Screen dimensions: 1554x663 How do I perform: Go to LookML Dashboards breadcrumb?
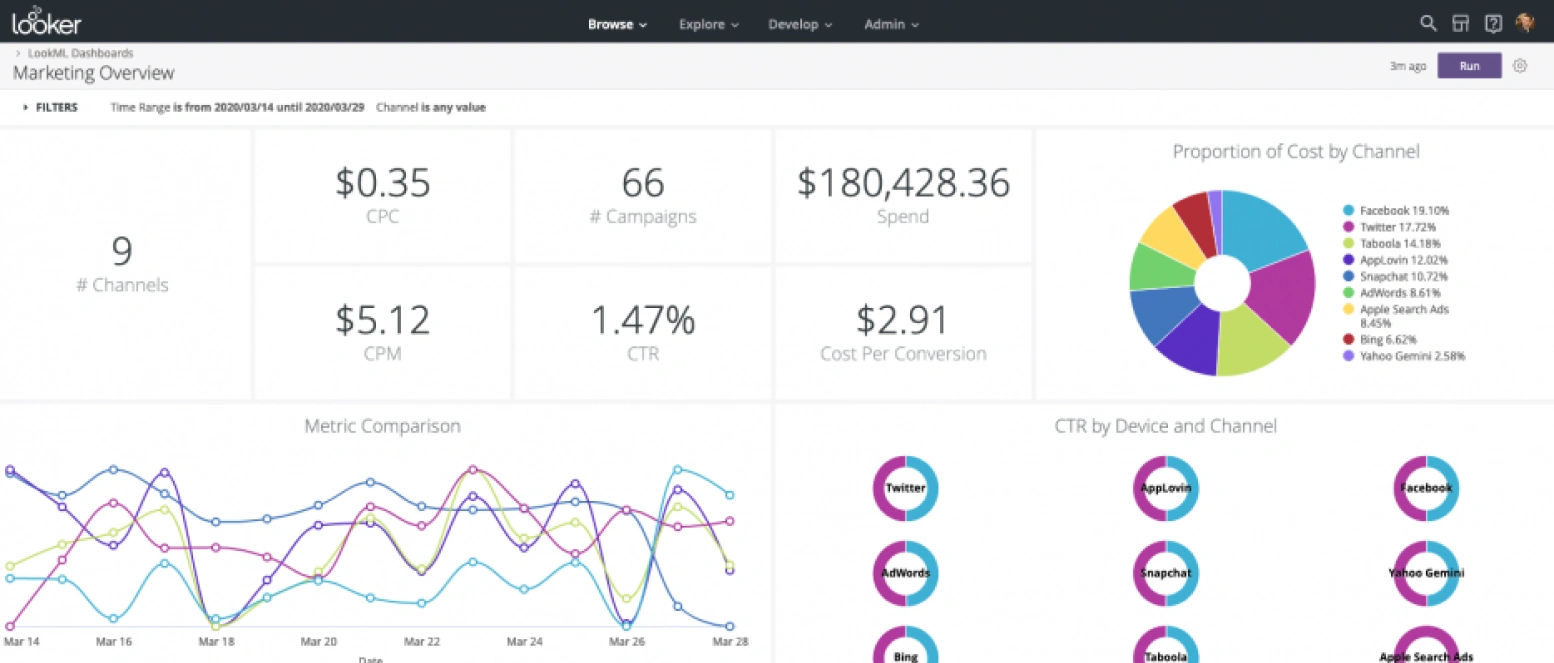[x=80, y=53]
